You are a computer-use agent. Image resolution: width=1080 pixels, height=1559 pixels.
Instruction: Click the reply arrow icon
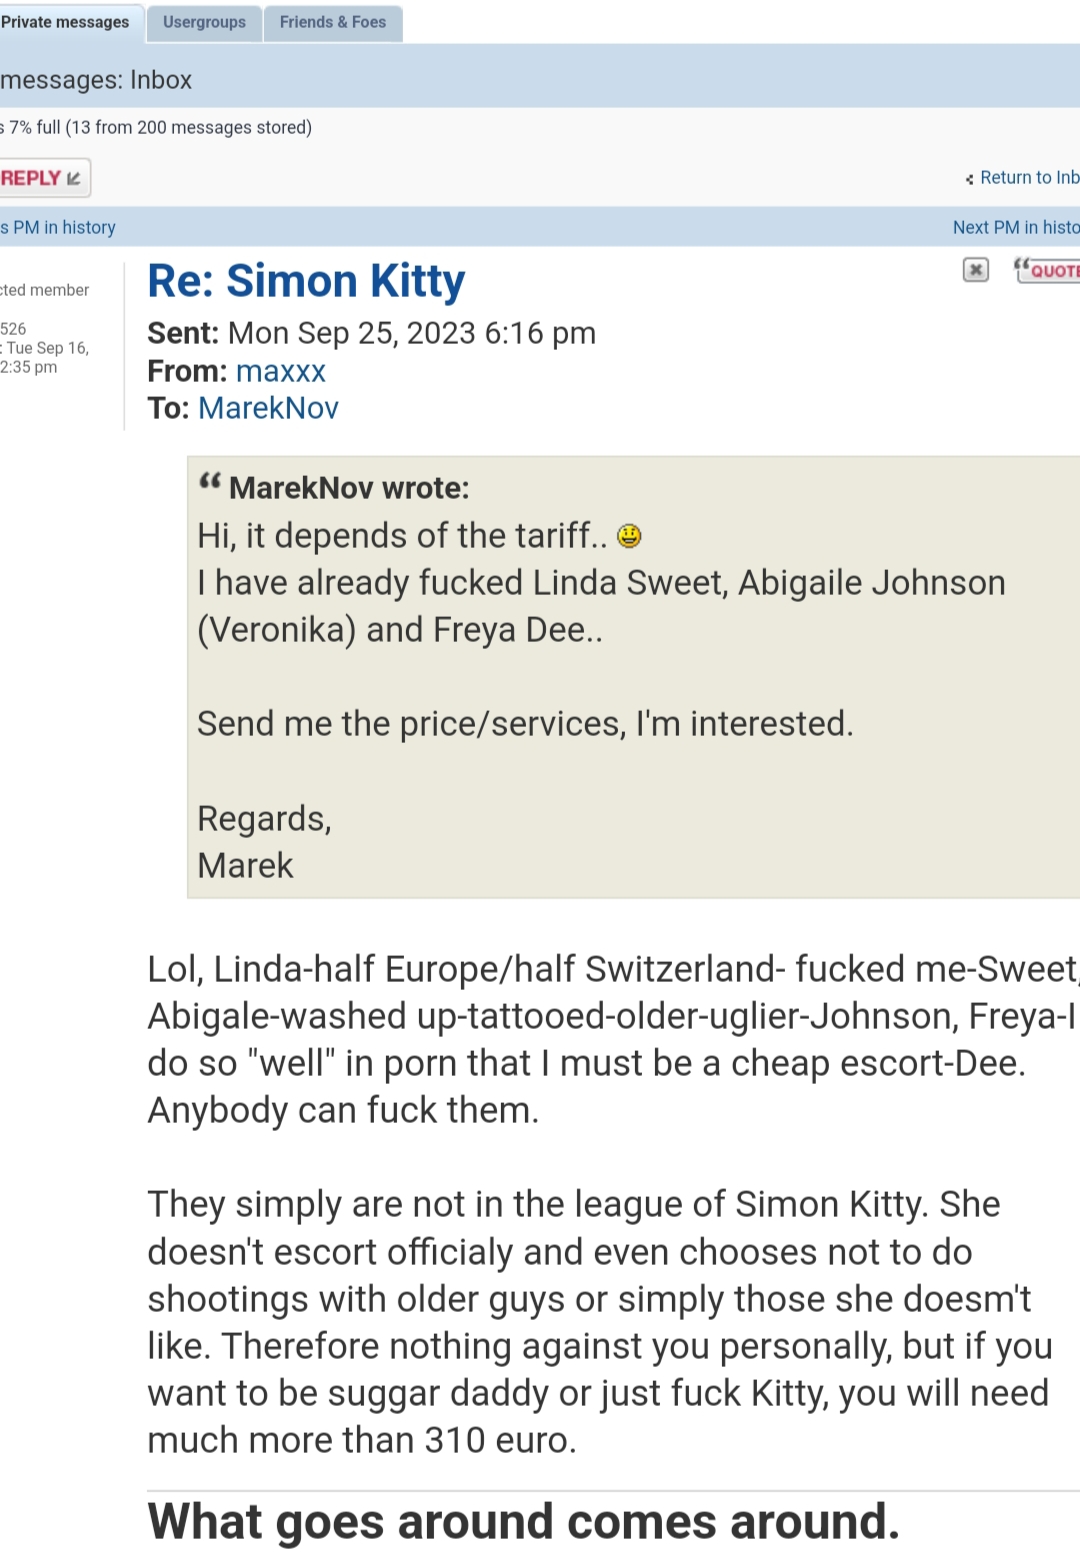tap(74, 179)
